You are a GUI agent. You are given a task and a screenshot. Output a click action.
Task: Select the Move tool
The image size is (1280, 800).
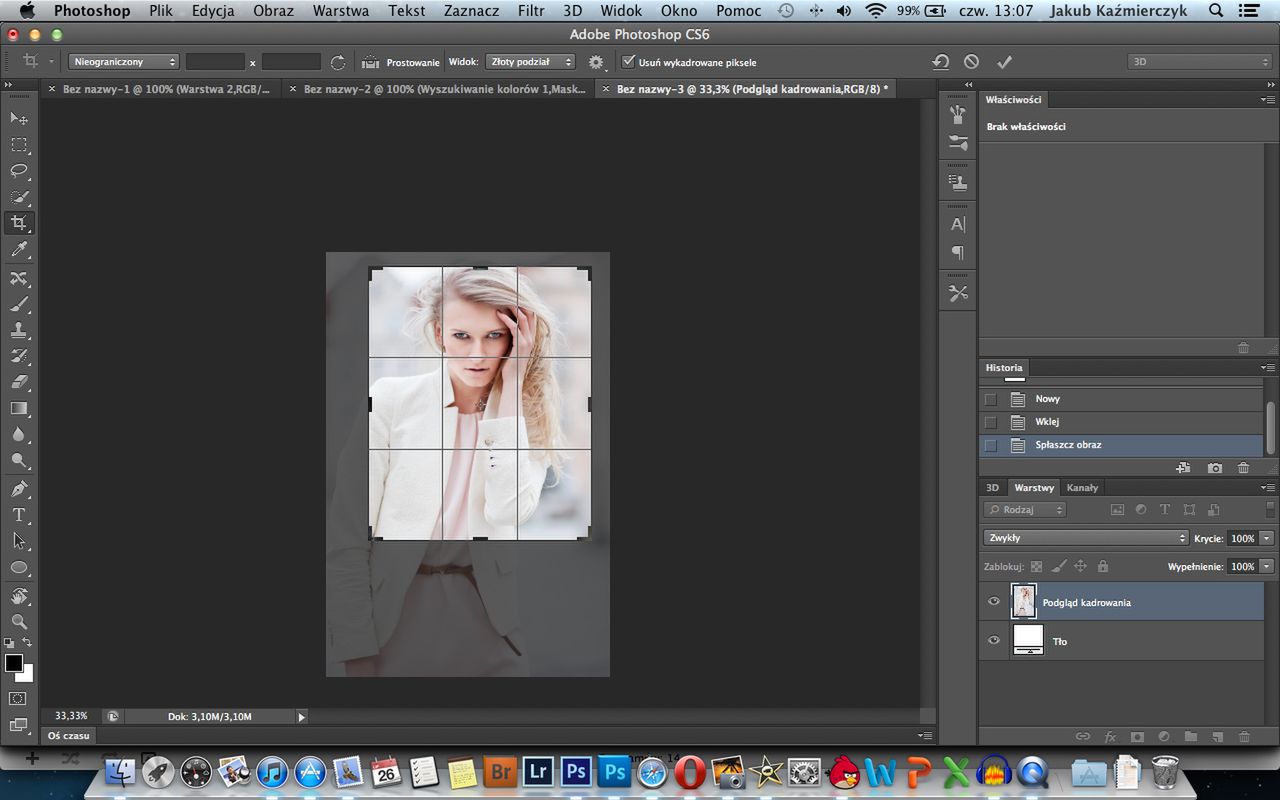tap(19, 118)
